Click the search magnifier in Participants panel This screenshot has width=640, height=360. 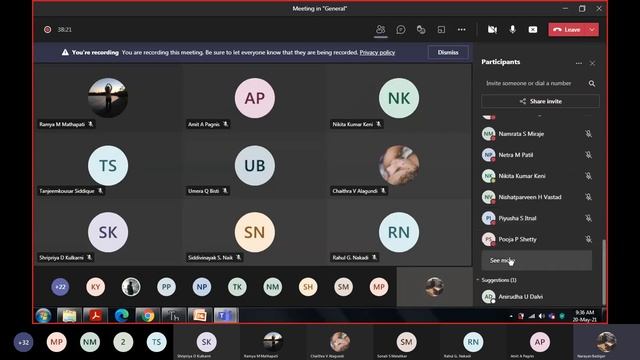592,83
